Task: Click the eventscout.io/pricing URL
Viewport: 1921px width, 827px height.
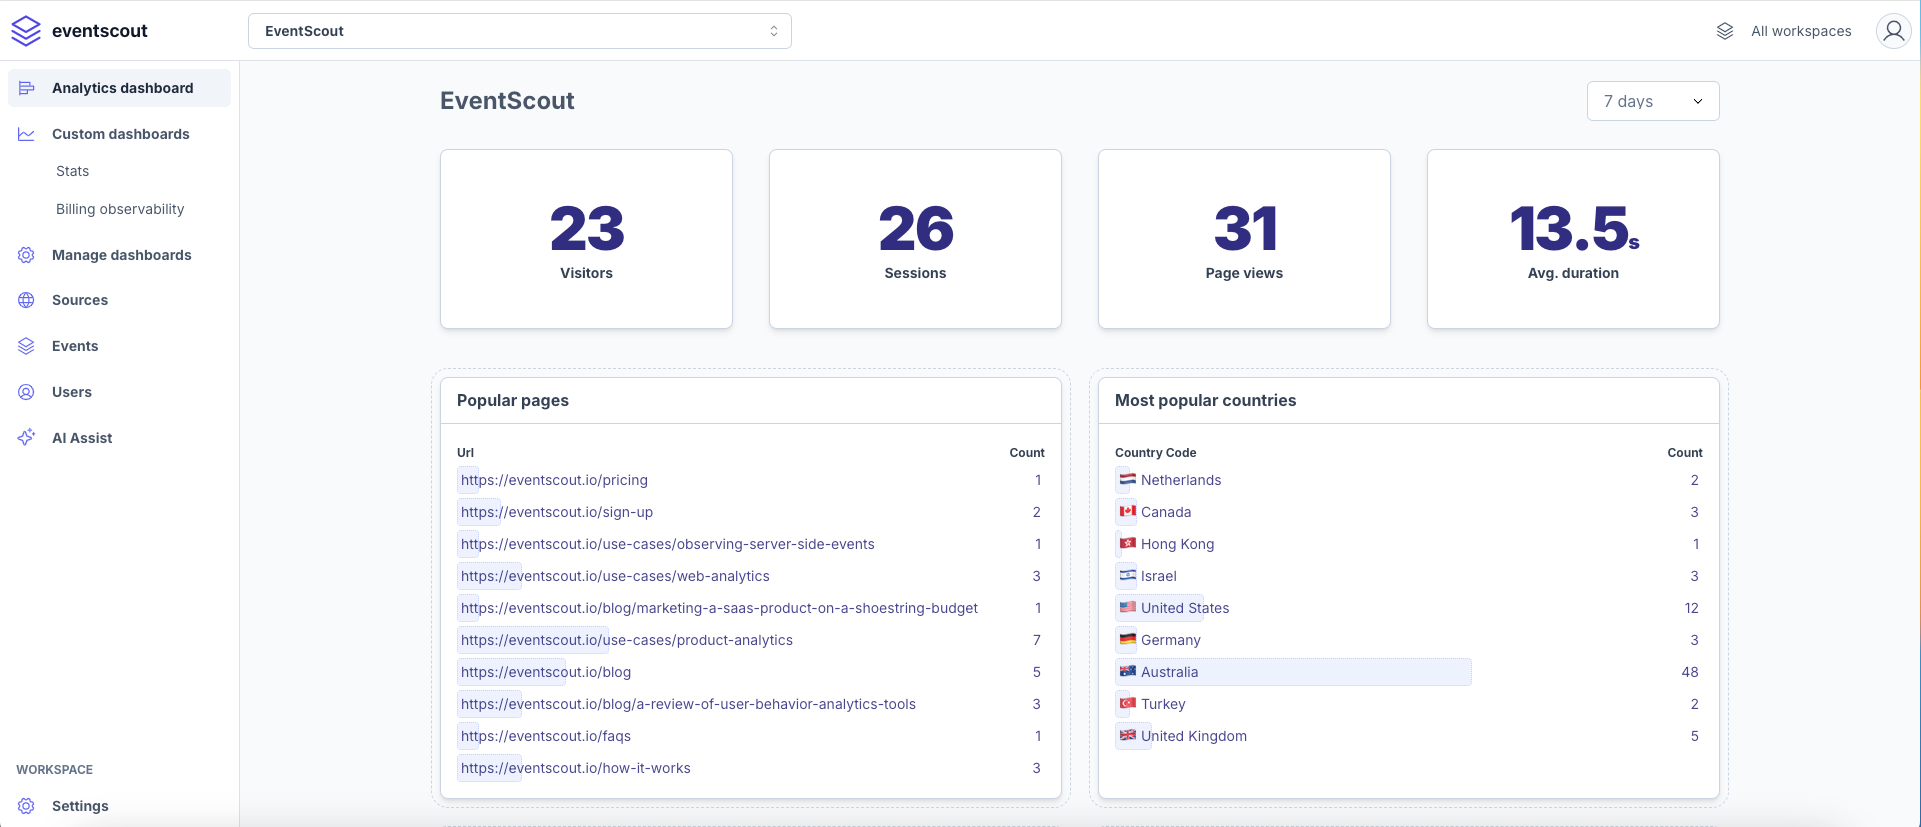Action: tap(554, 480)
